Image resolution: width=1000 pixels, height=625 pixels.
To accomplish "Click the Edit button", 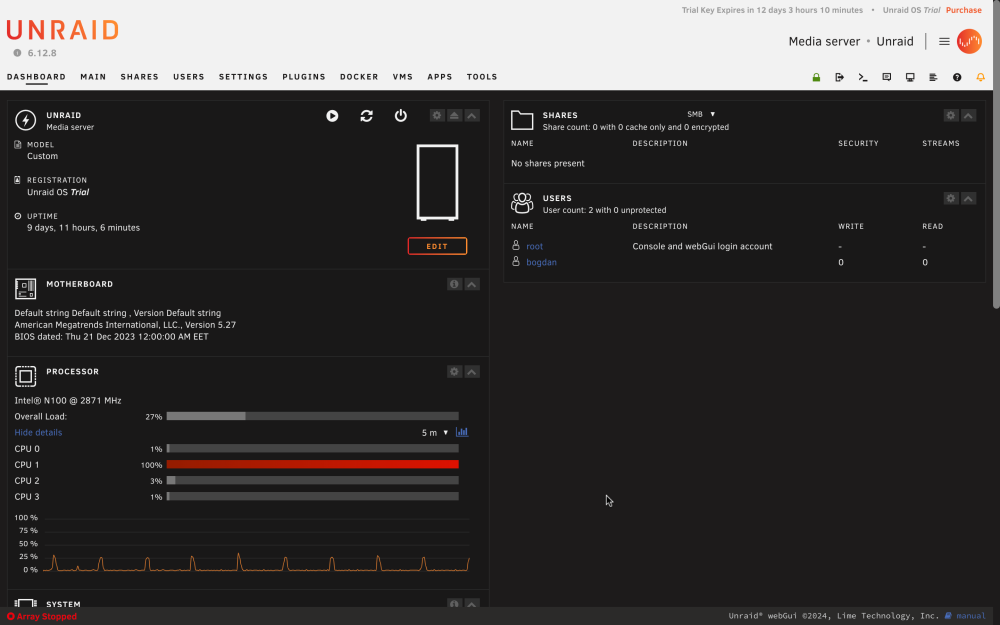I will [x=438, y=246].
